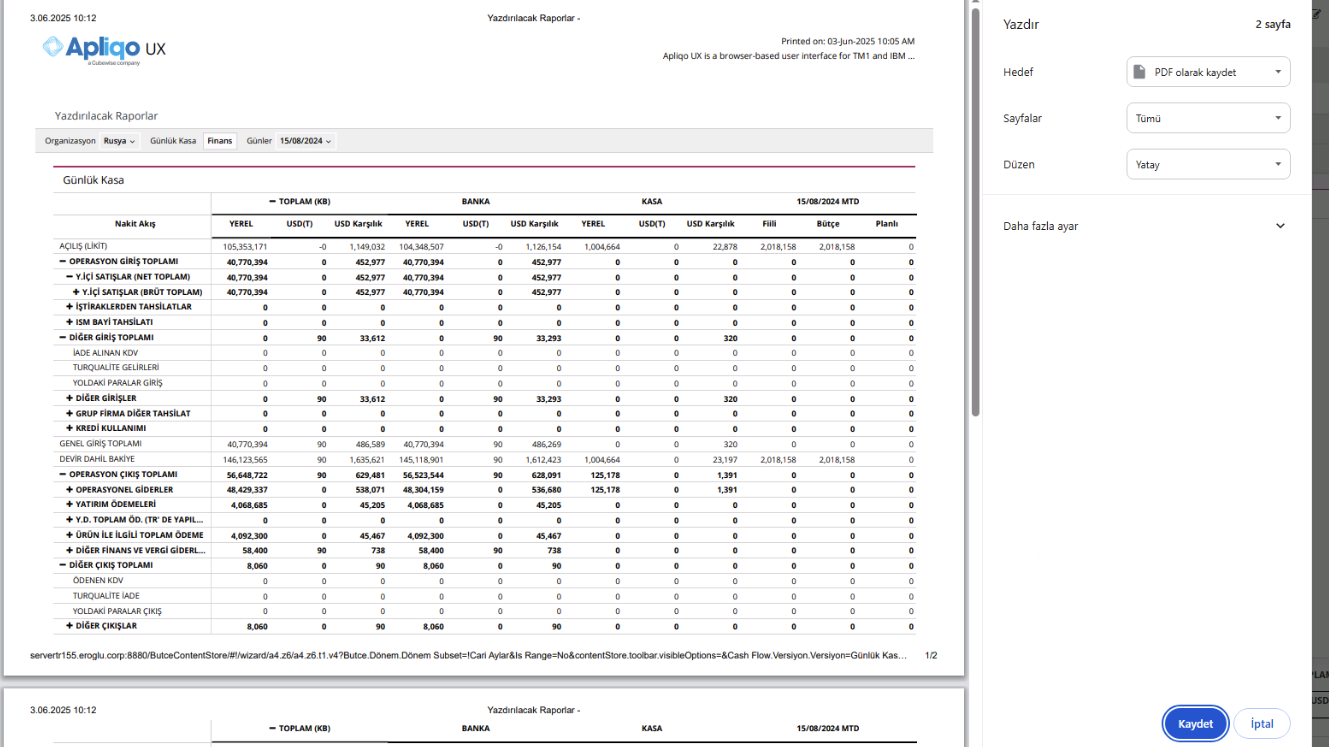
Task: Click the second page preview thumbnail
Action: point(484,717)
